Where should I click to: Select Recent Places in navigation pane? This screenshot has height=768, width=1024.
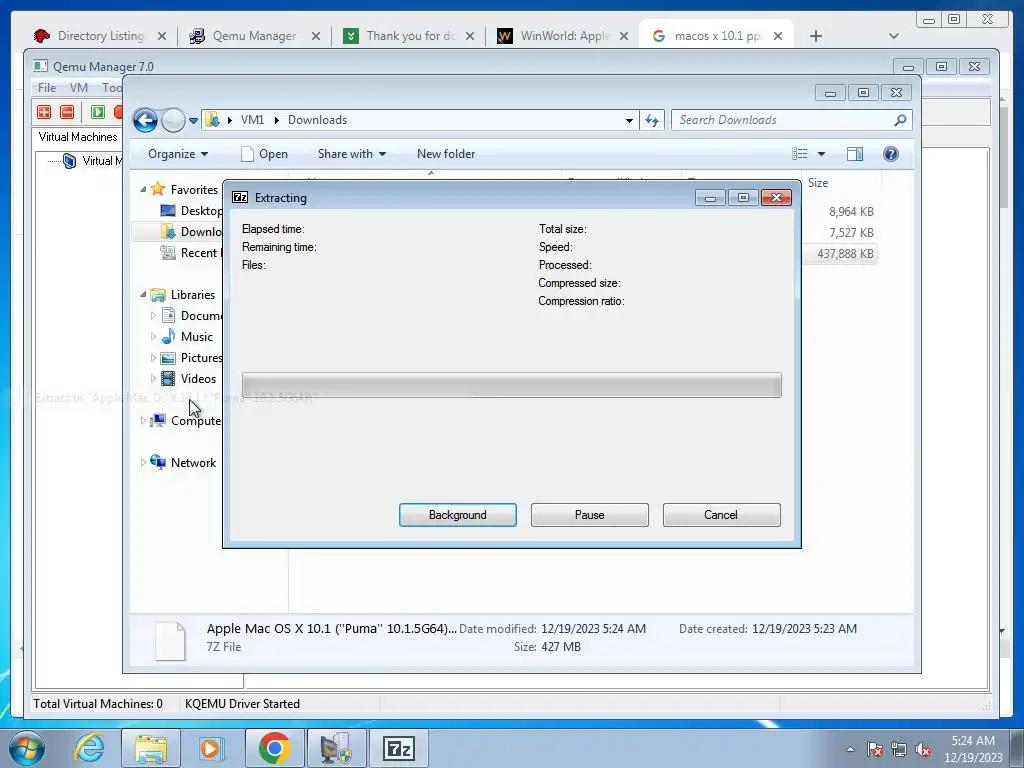pyautogui.click(x=200, y=253)
